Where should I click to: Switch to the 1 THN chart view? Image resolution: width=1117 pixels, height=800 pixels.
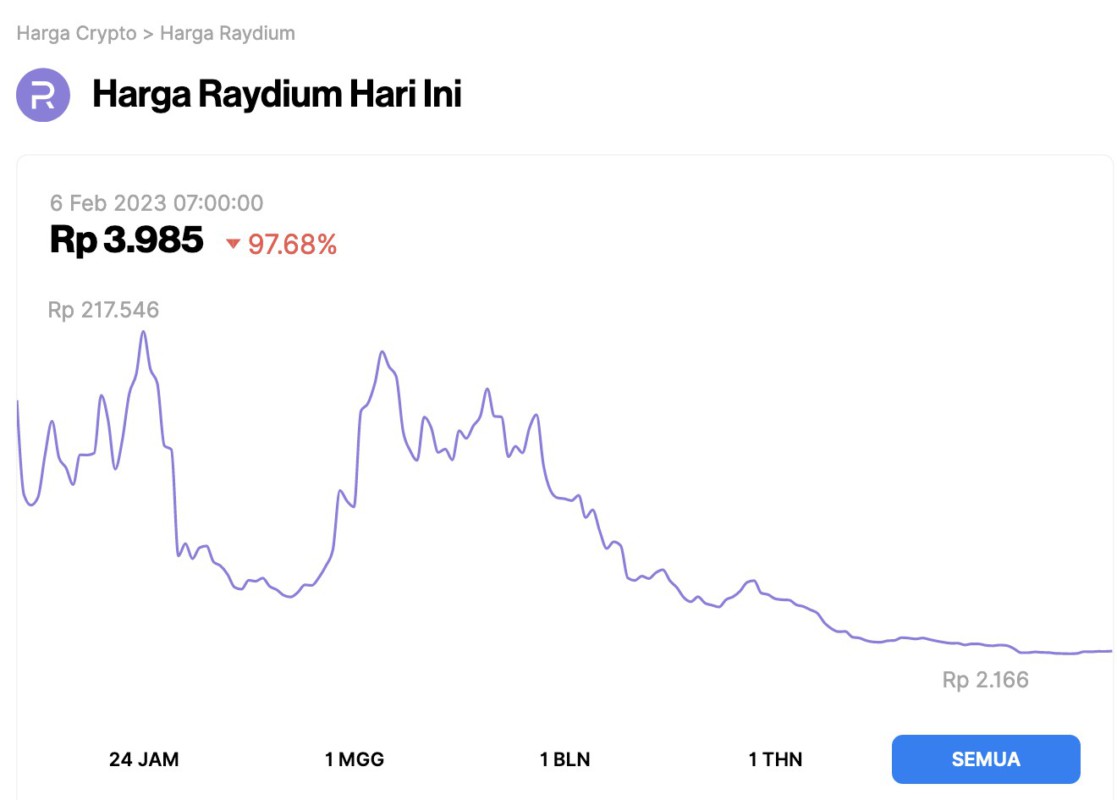coord(775,759)
